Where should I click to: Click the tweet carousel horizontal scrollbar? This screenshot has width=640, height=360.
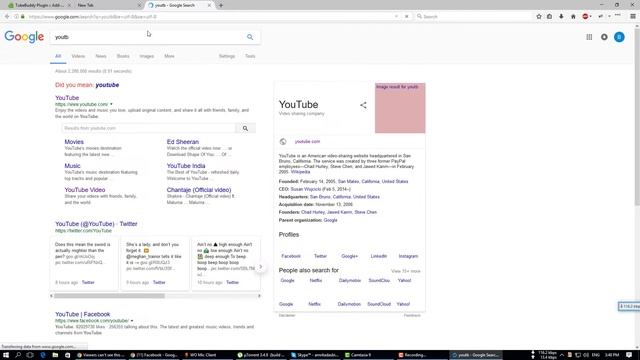(109, 296)
